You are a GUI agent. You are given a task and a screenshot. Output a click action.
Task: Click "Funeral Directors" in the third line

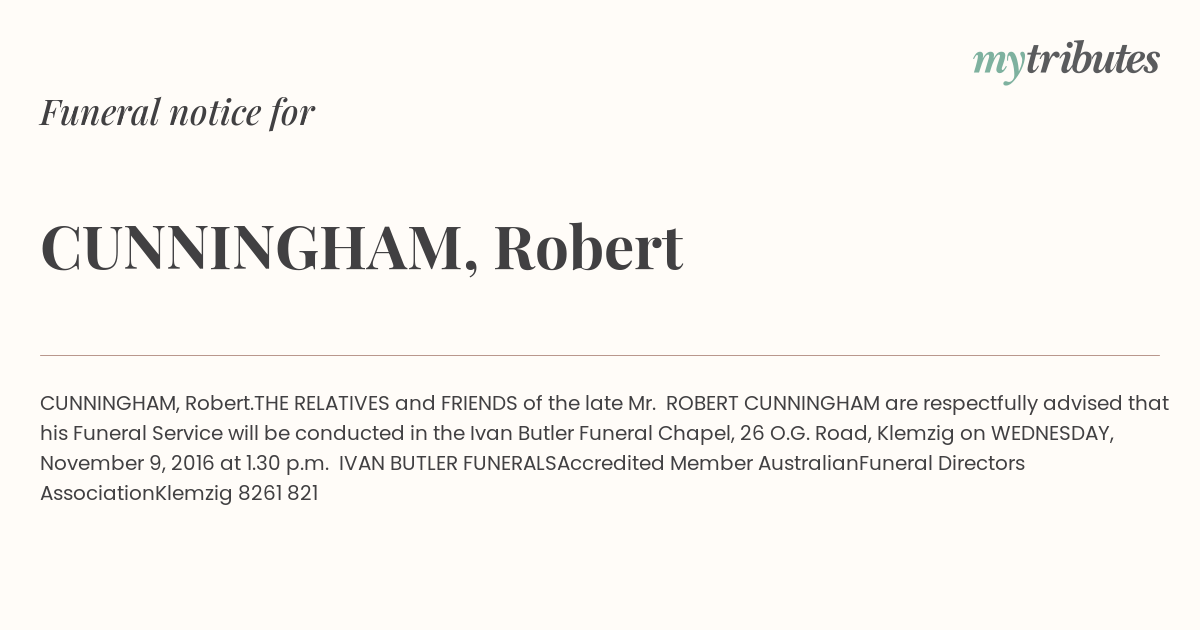coord(942,464)
